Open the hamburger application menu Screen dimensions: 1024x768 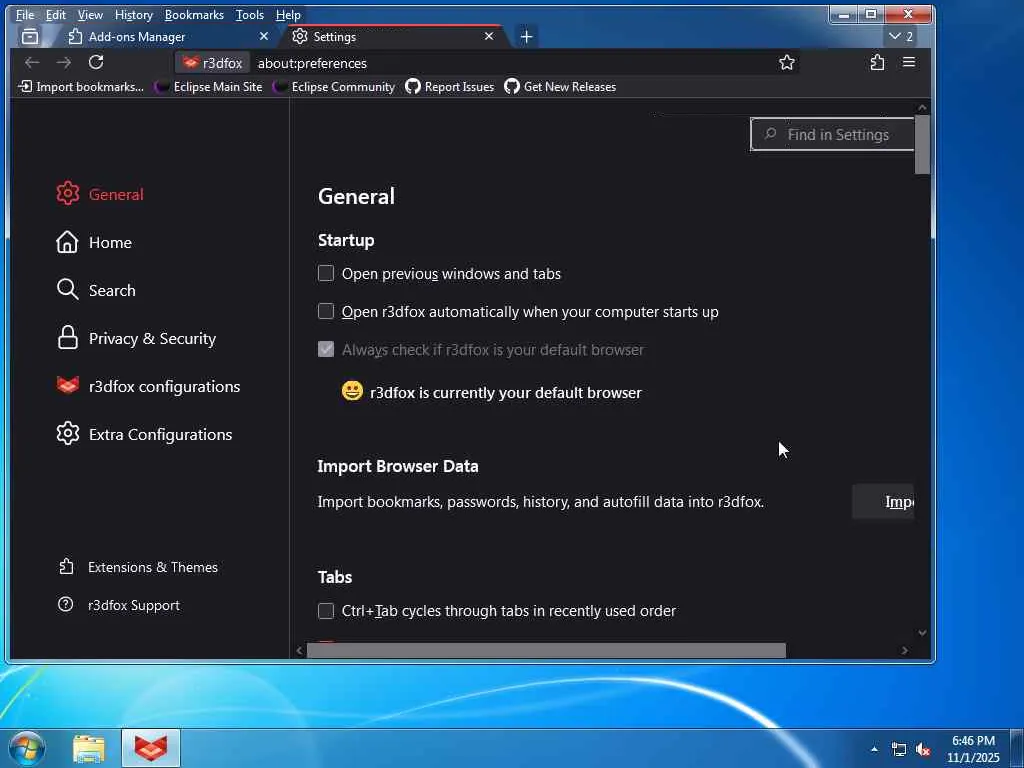pos(908,63)
